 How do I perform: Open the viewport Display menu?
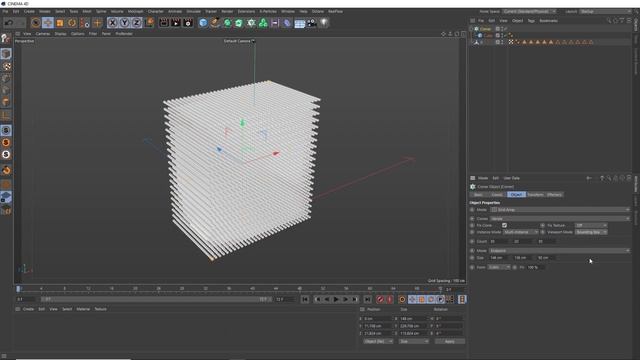pyautogui.click(x=60, y=34)
